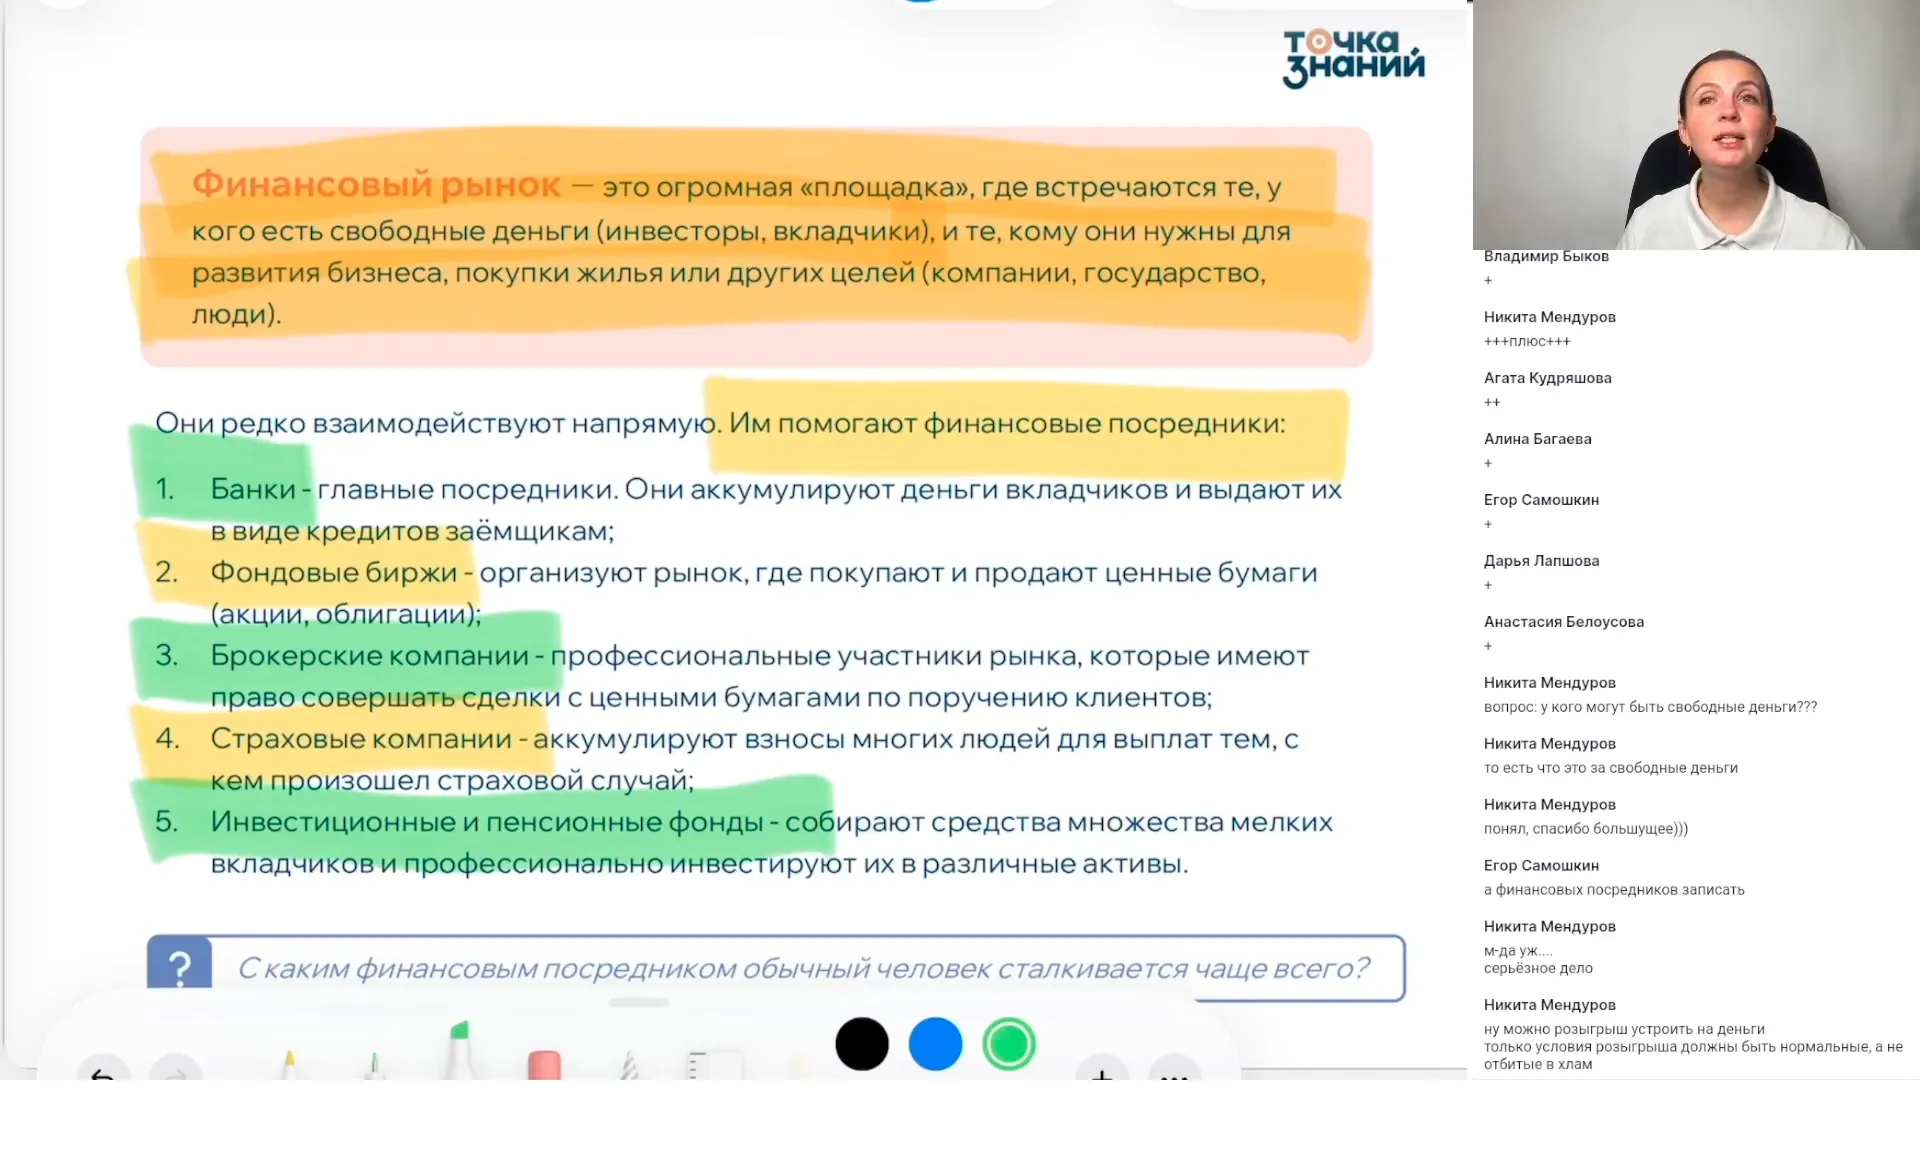Select the black color swatch
Viewport: 1920px width, 1149px height.
(862, 1044)
